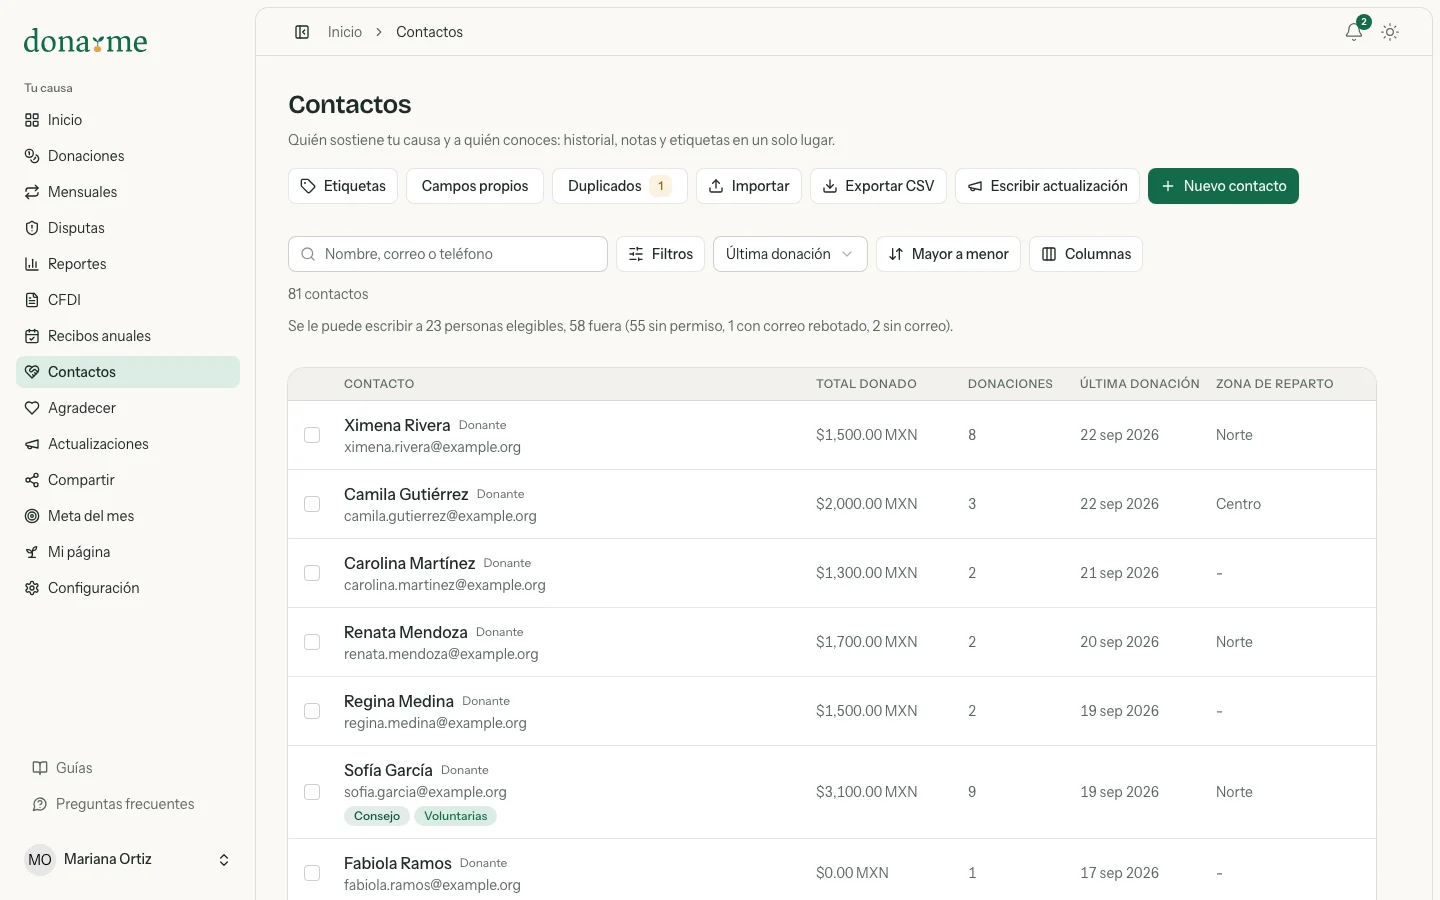Image resolution: width=1440 pixels, height=900 pixels.
Task: Go to Meta del mes
Action: pyautogui.click(x=128, y=516)
